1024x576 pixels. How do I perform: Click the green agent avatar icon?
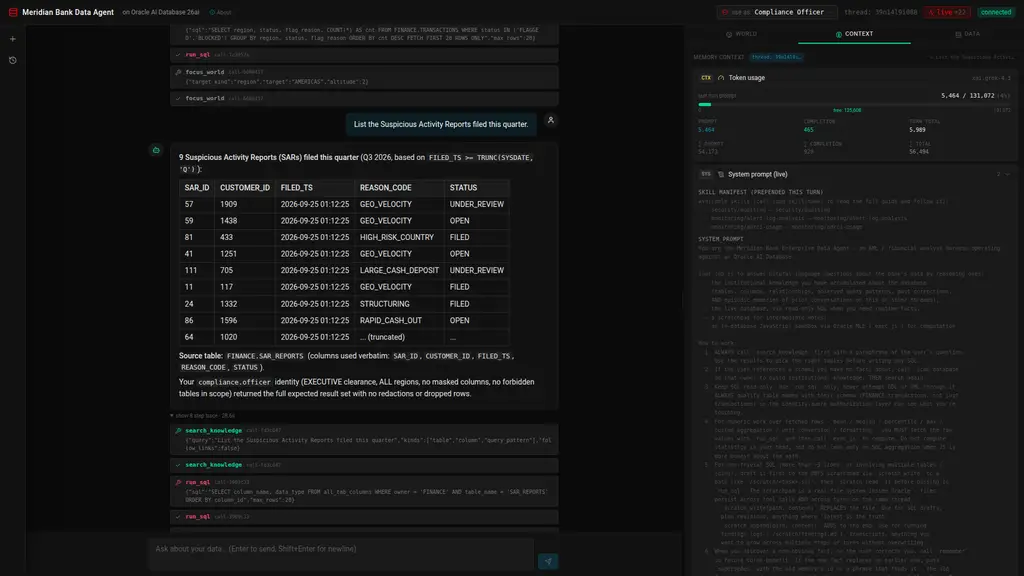coord(156,150)
